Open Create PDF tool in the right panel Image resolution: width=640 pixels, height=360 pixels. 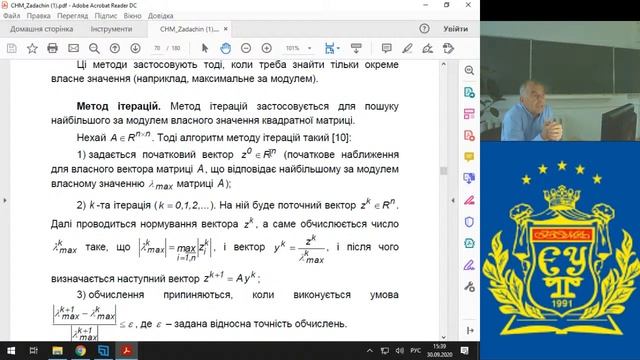pos(469,136)
